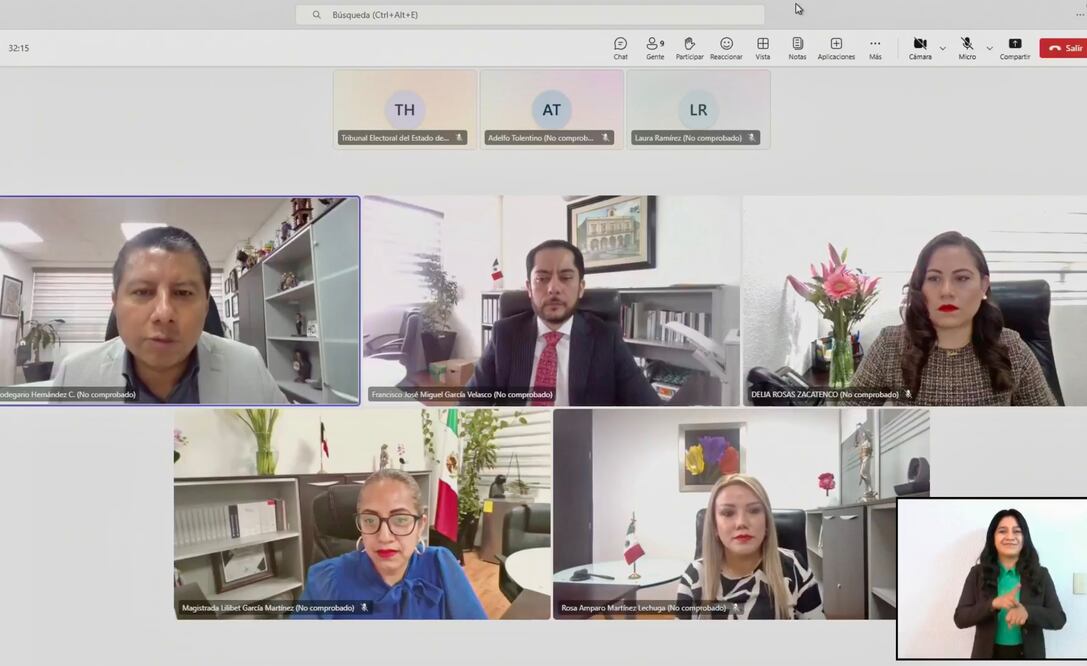Open Aplicaciones add-ons

(x=836, y=48)
